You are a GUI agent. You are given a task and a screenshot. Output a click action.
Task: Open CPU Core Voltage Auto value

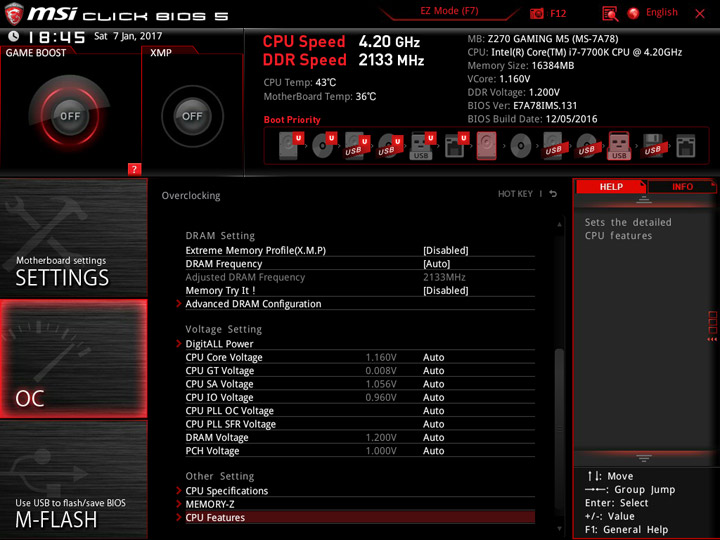pyautogui.click(x=433, y=357)
